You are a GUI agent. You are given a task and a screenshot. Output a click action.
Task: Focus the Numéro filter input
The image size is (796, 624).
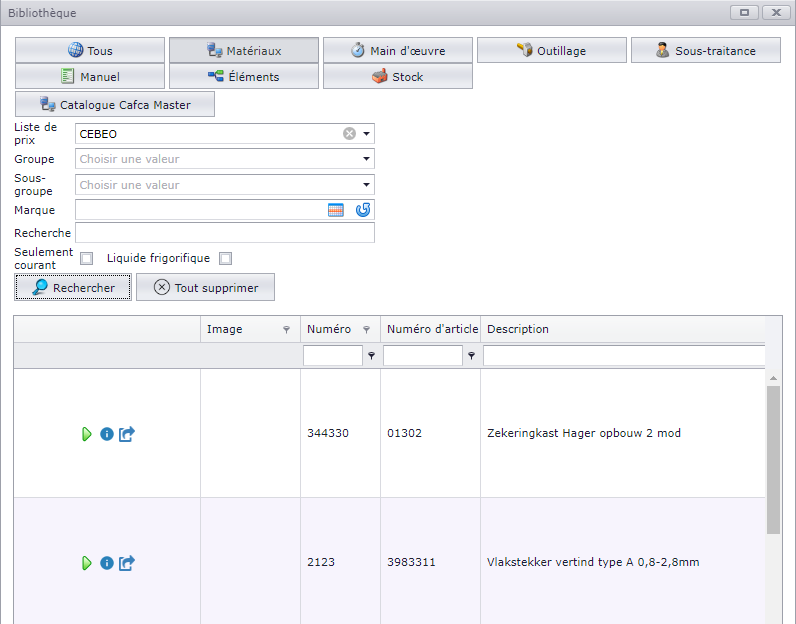pyautogui.click(x=333, y=355)
